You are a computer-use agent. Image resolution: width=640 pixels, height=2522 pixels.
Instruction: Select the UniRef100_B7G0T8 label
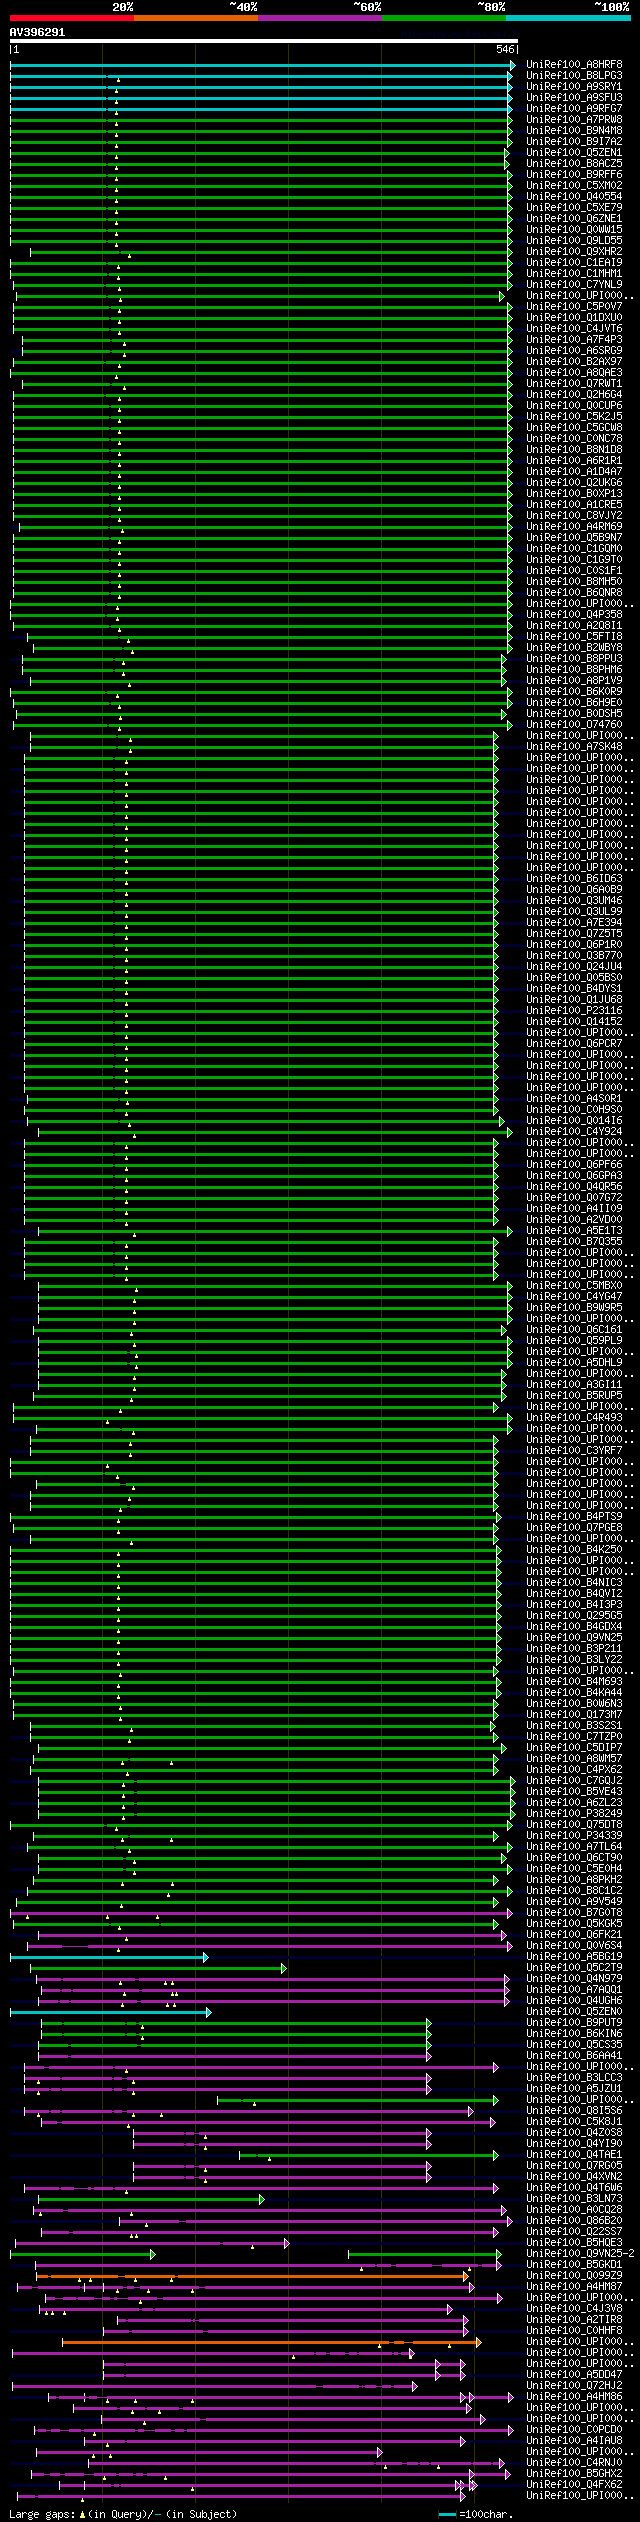[x=574, y=1913]
